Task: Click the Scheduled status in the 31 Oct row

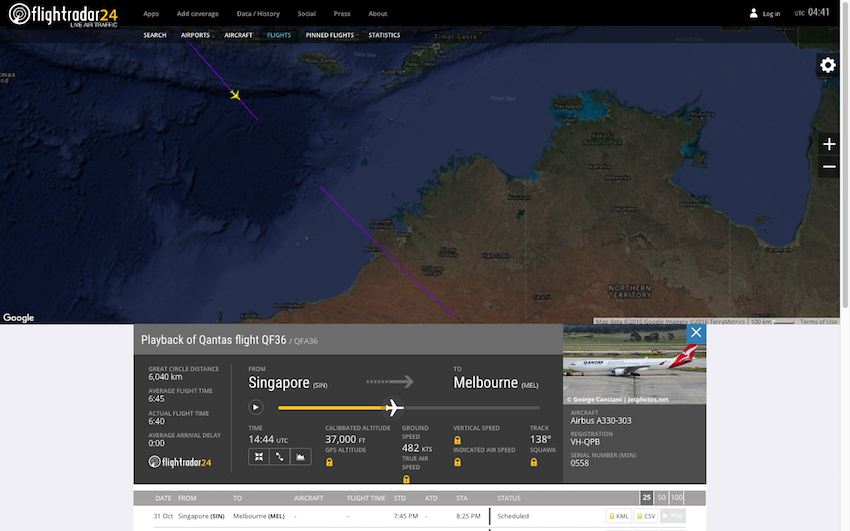Action: [513, 516]
